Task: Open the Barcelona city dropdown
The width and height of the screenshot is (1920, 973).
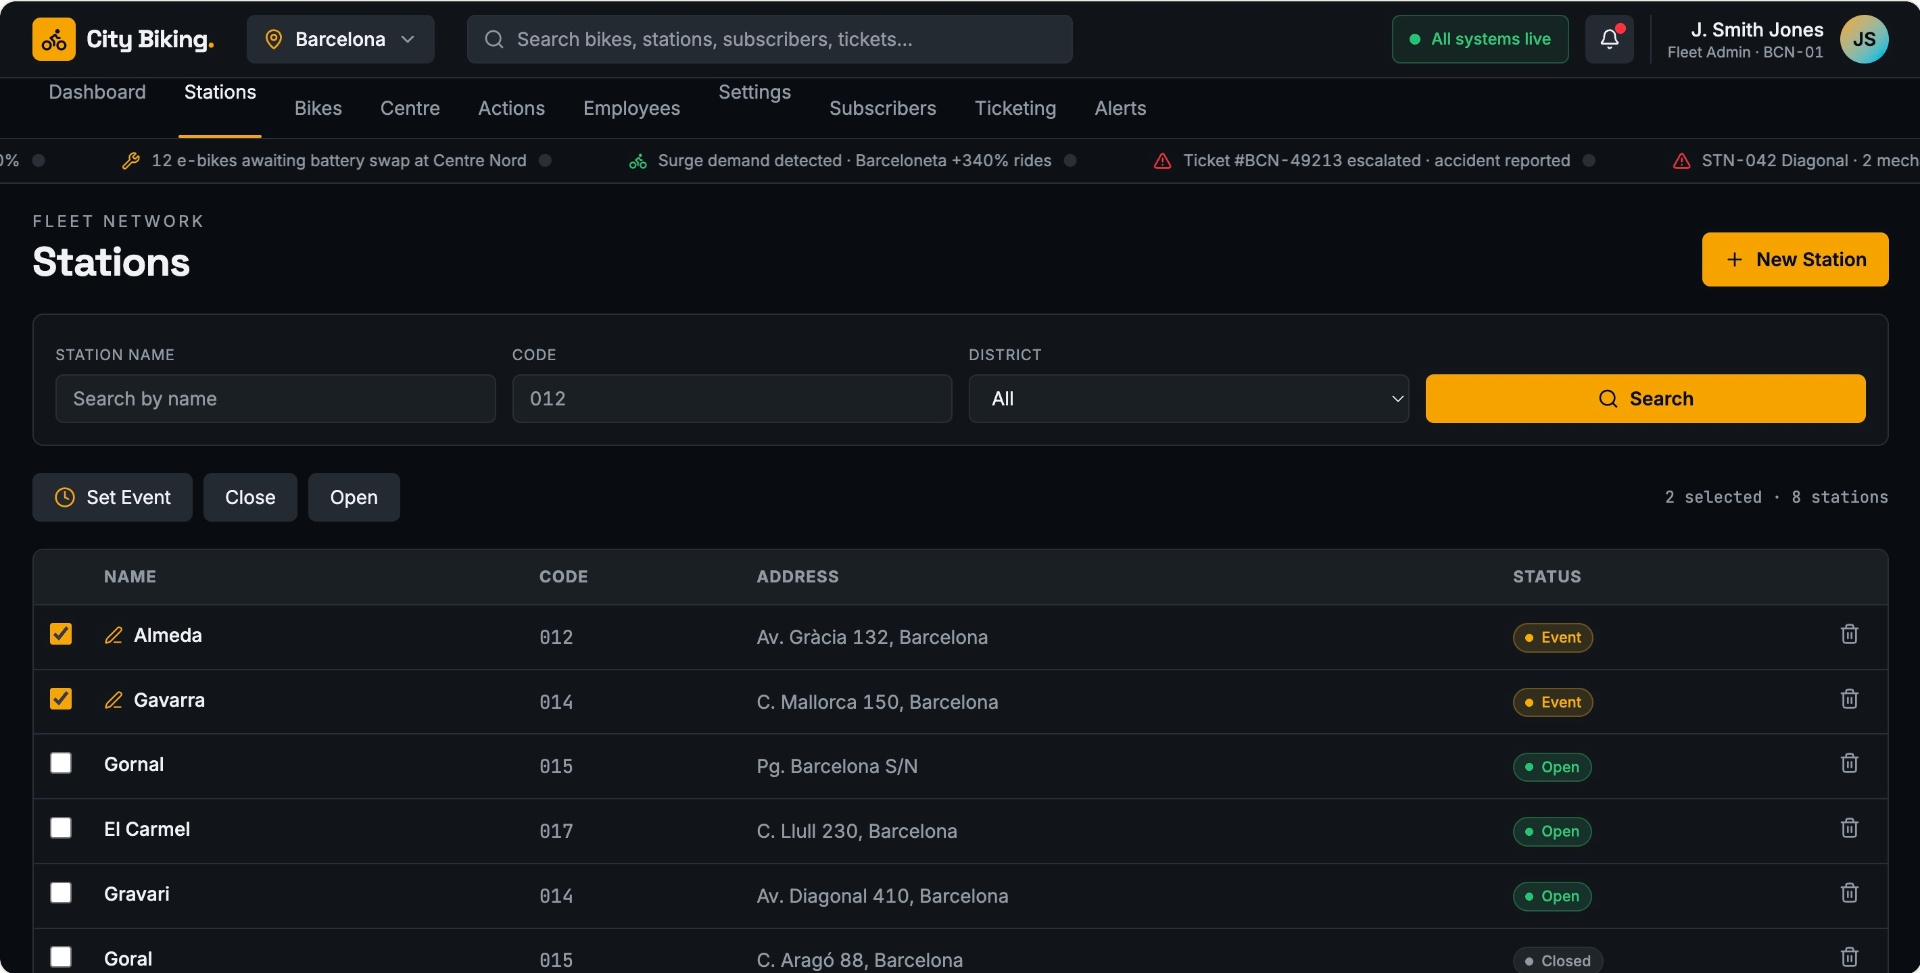Action: [341, 39]
